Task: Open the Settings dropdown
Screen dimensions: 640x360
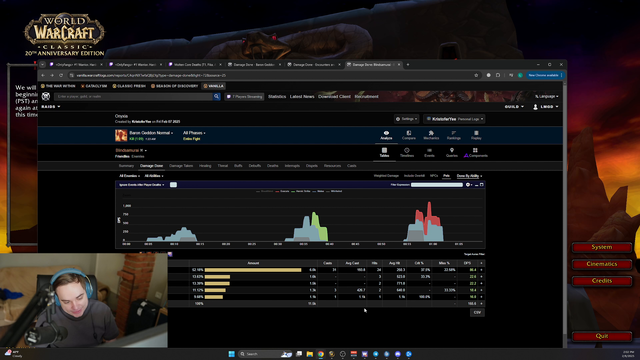Action: (x=407, y=119)
